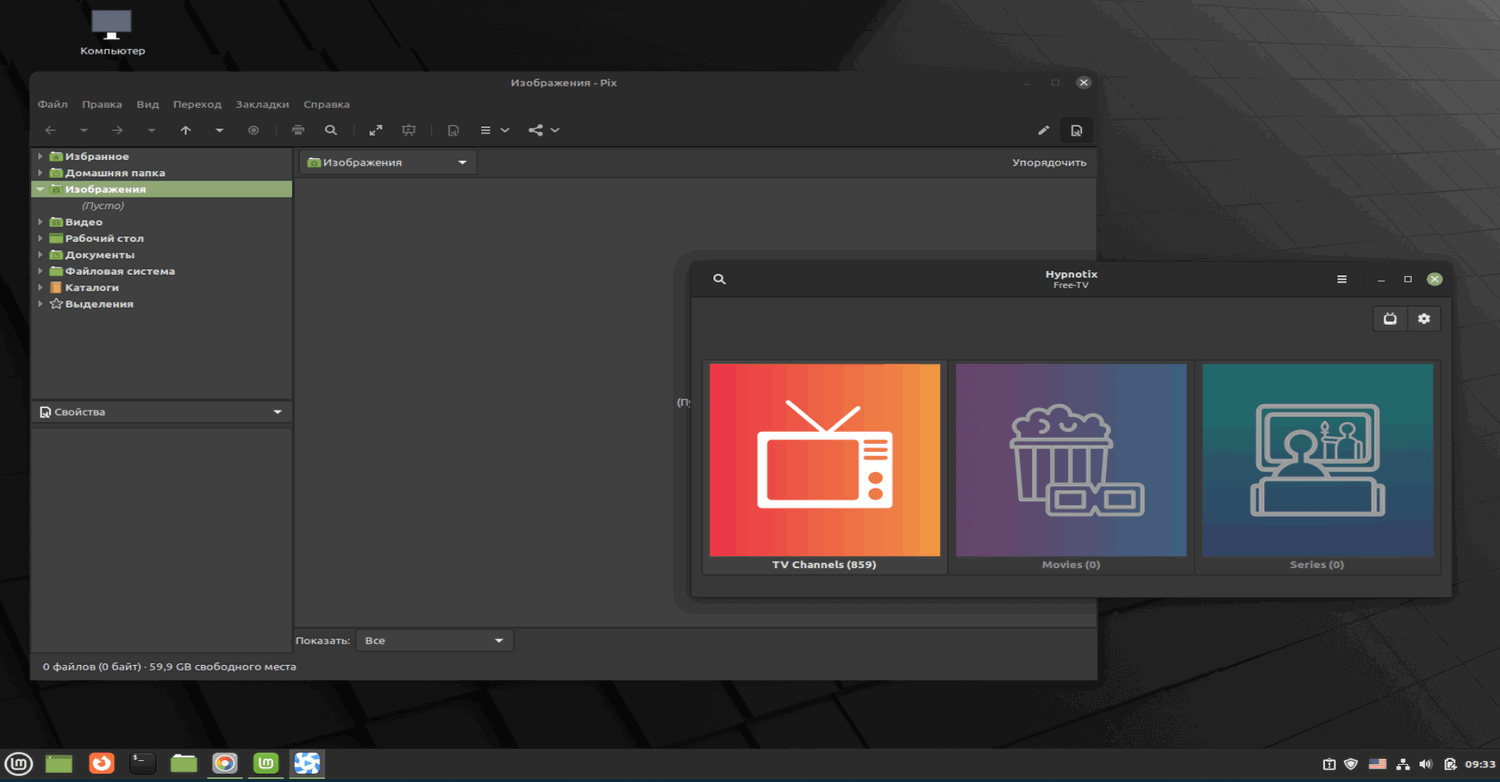Go up to the parent folder

tap(186, 130)
